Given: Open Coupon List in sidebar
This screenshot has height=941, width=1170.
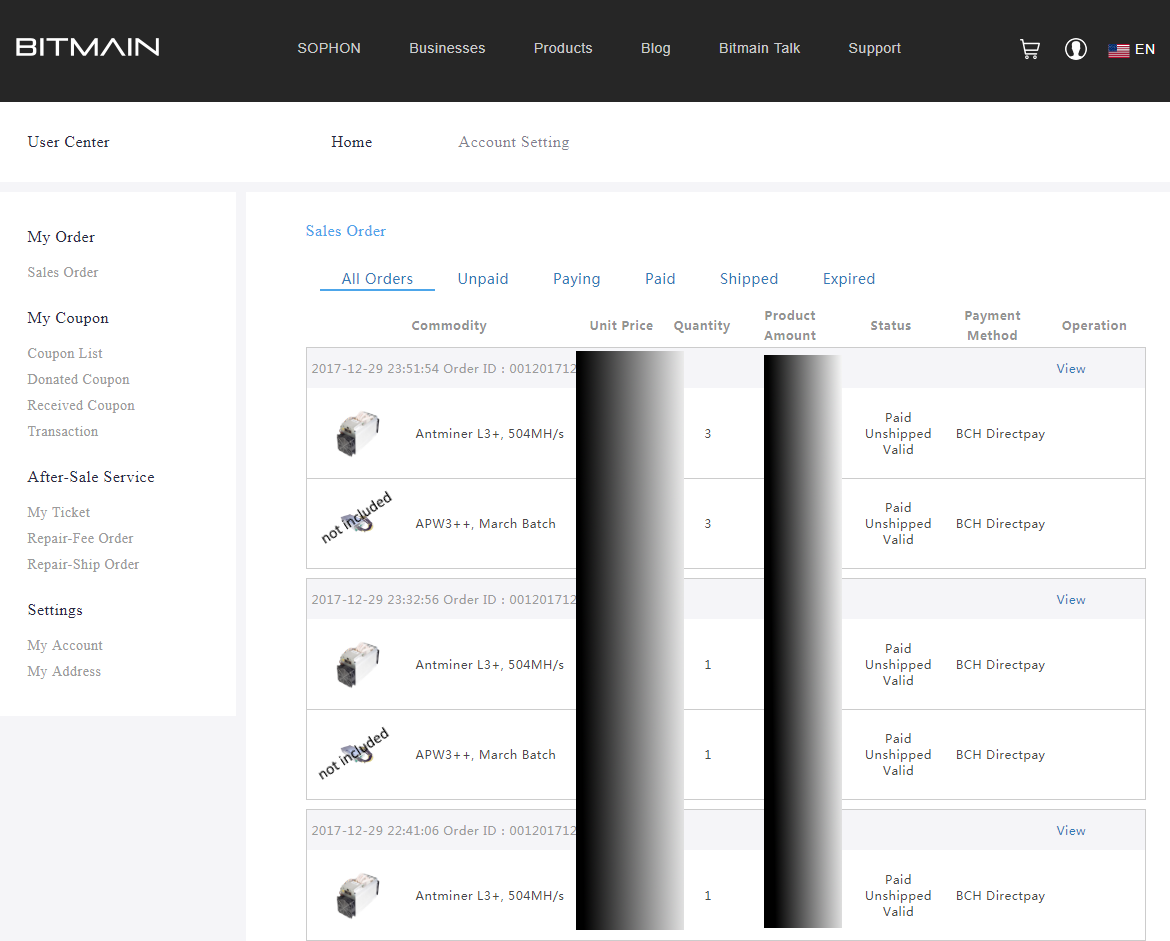Looking at the screenshot, I should click(x=65, y=354).
